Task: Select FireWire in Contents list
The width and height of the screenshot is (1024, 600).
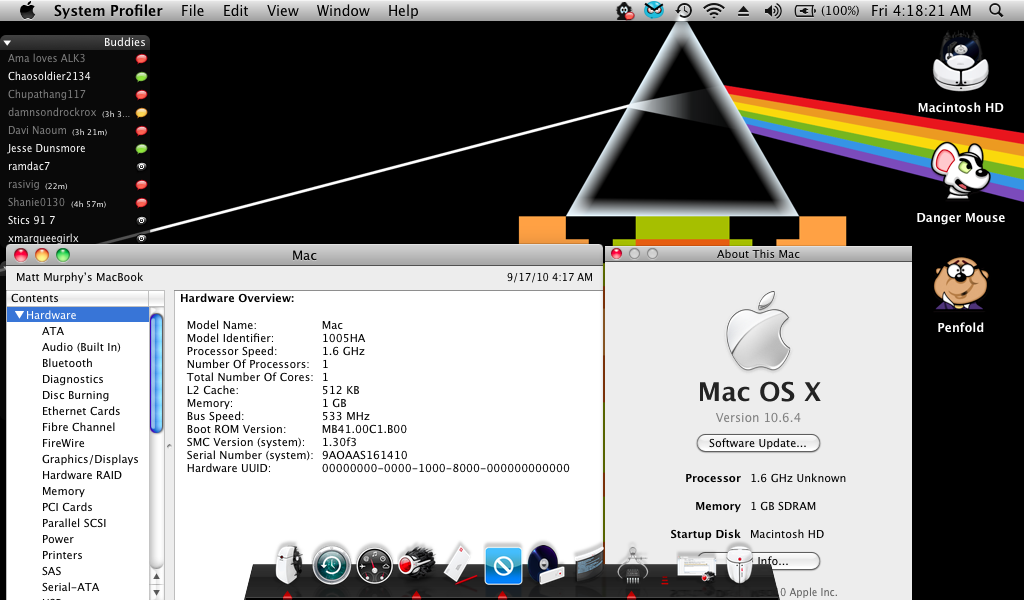Action: (63, 443)
